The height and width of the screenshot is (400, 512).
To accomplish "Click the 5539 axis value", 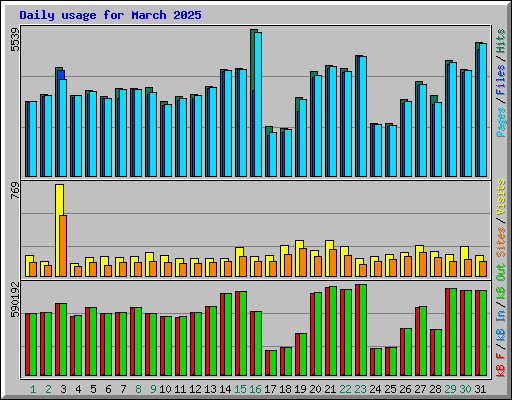I will (x=15, y=40).
